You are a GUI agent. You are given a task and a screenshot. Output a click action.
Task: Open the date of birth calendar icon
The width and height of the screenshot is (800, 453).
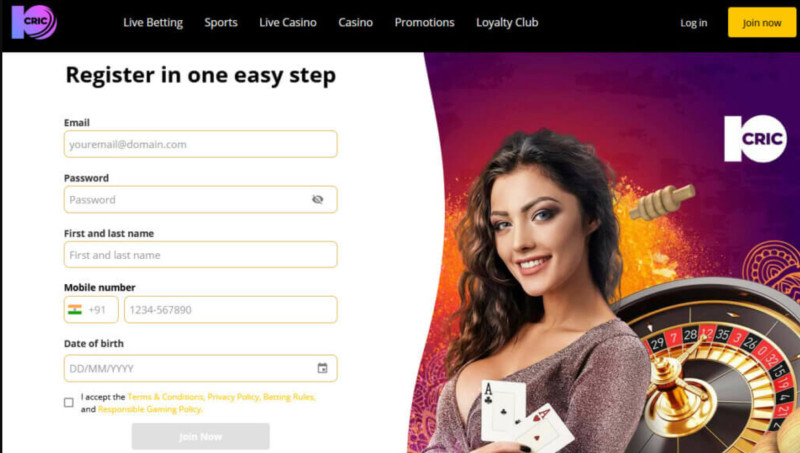click(x=322, y=368)
